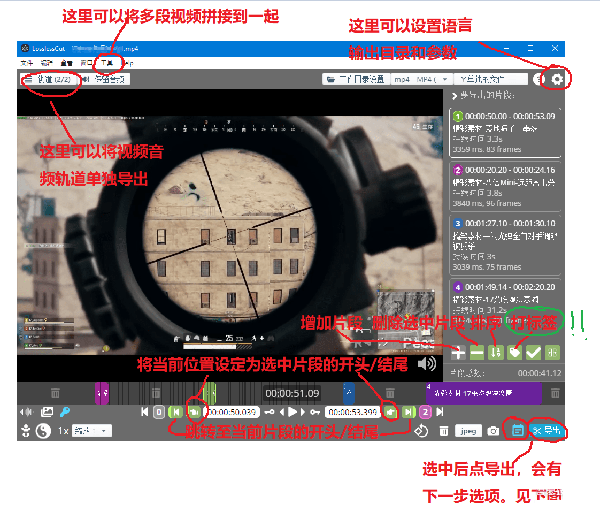Click the sort segments arrows icon
Image resolution: width=600 pixels, height=511 pixels.
[x=496, y=353]
